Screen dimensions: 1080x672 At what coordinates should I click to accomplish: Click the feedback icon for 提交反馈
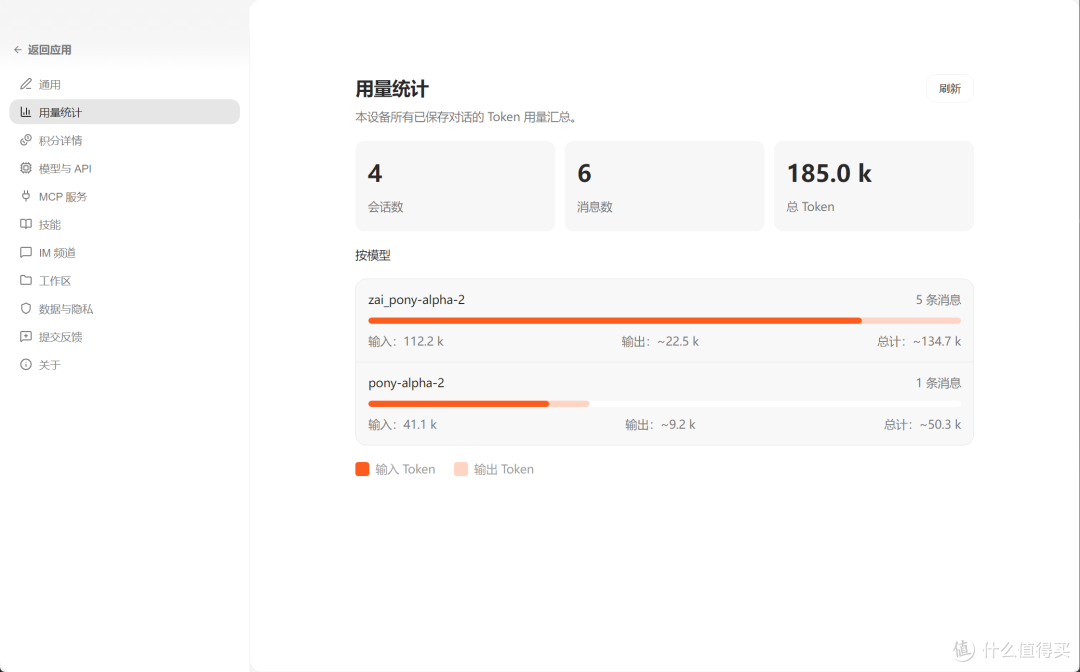point(25,337)
